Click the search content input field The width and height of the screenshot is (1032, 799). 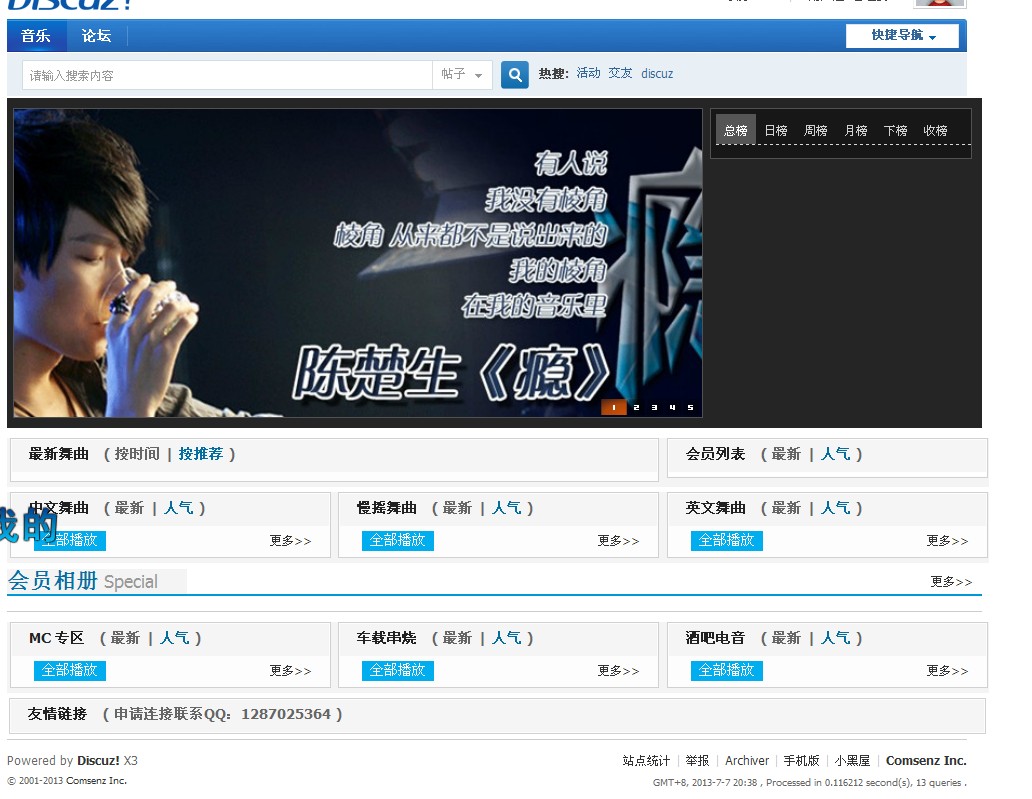tap(227, 75)
